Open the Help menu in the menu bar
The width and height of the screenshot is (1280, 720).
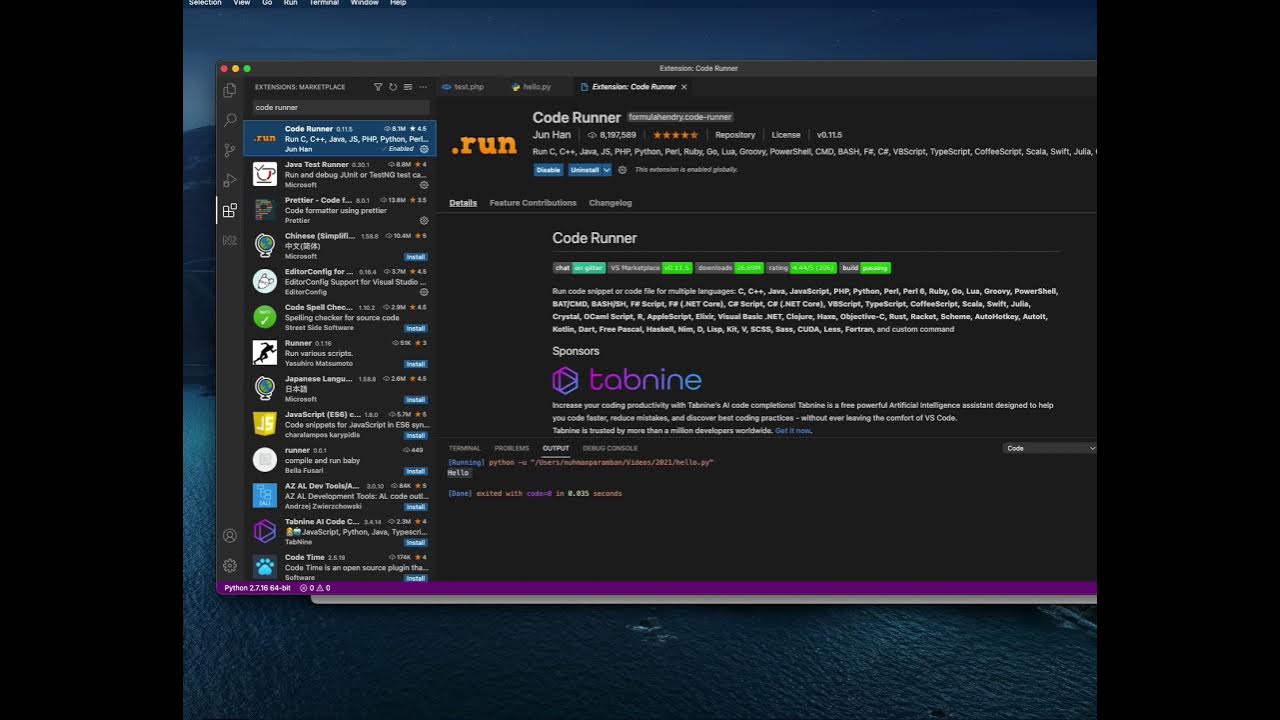coord(398,3)
